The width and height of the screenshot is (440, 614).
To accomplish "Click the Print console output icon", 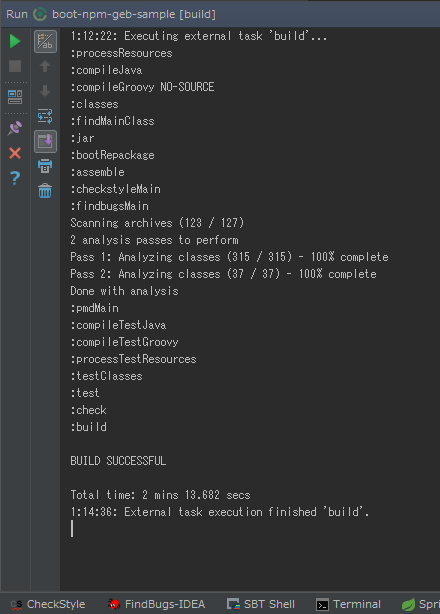I will click(45, 166).
